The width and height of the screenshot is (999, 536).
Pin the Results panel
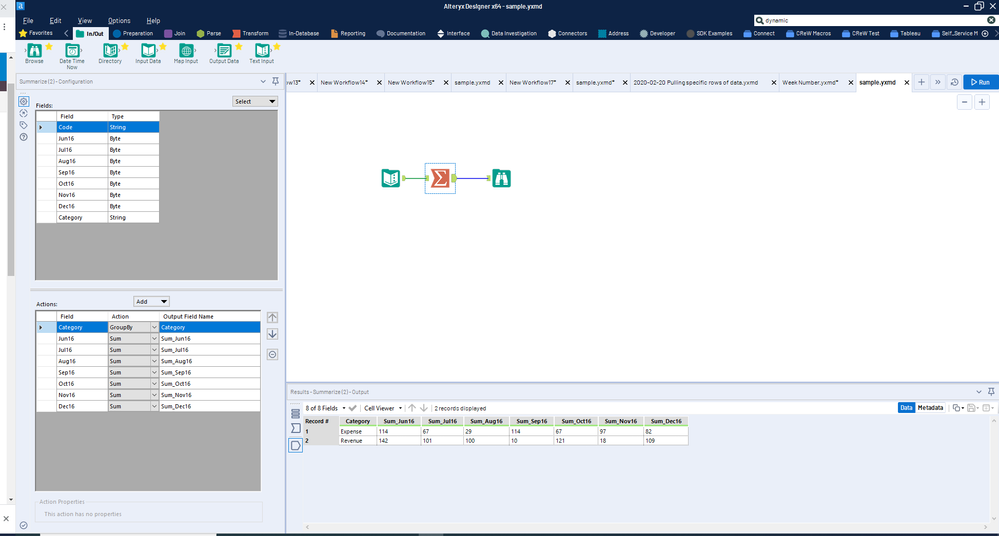[x=991, y=391]
